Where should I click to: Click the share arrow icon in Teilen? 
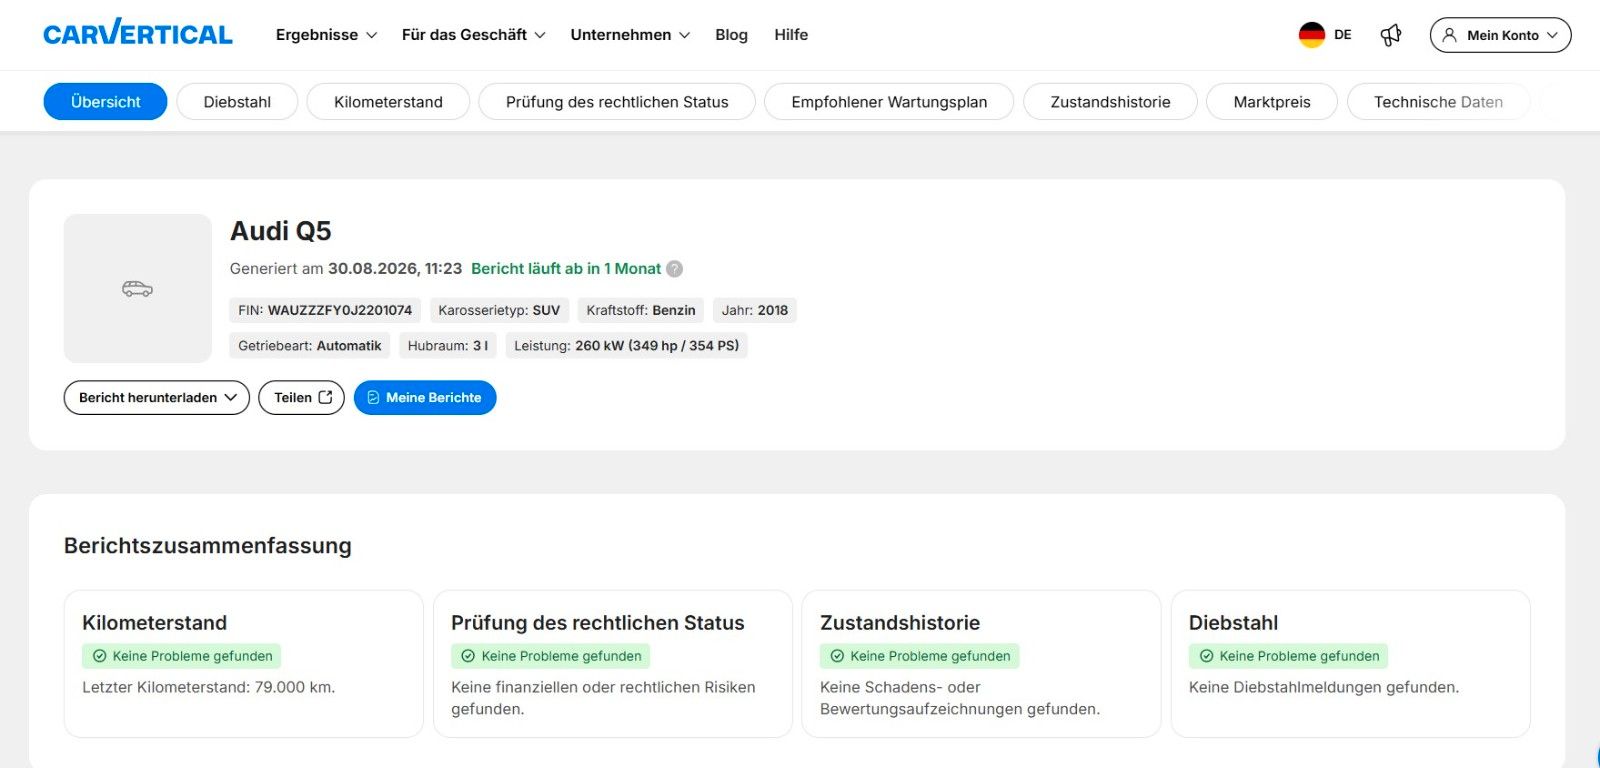coord(325,397)
